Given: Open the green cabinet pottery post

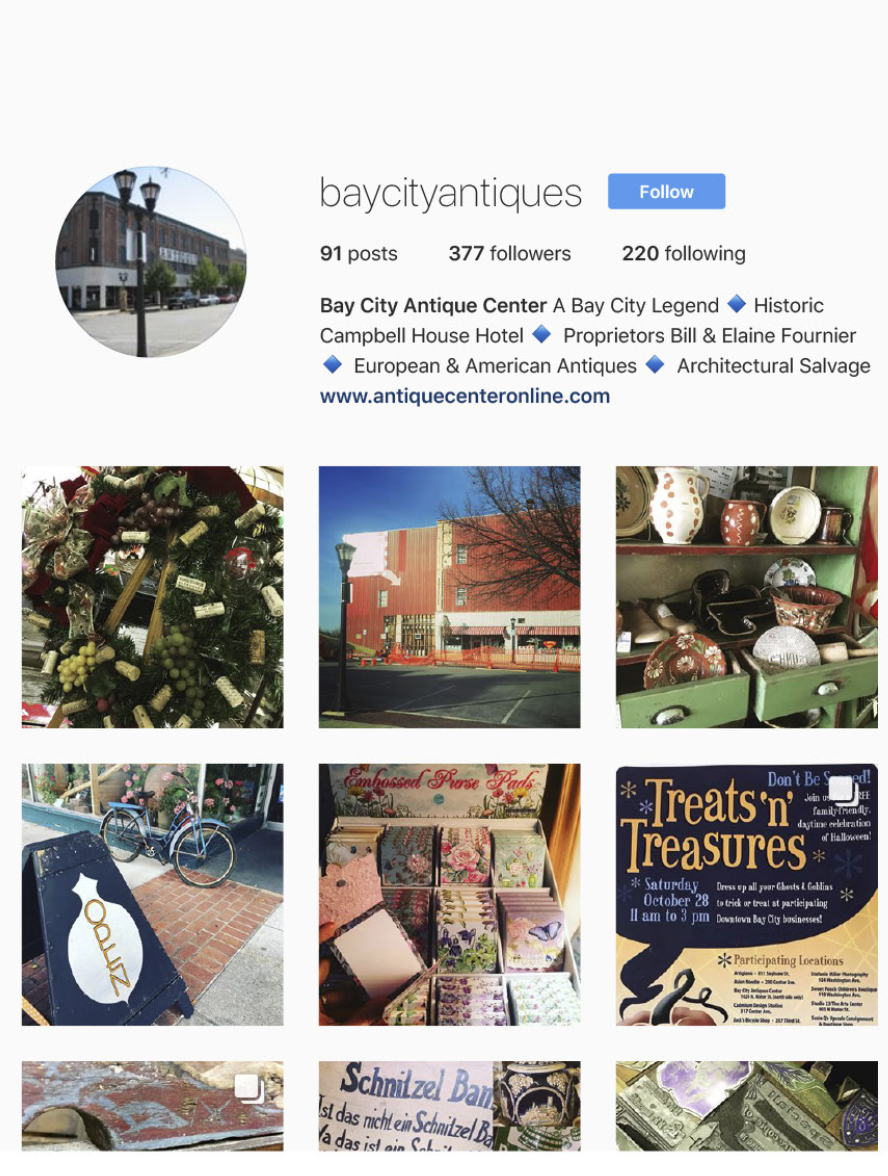Looking at the screenshot, I should (746, 597).
